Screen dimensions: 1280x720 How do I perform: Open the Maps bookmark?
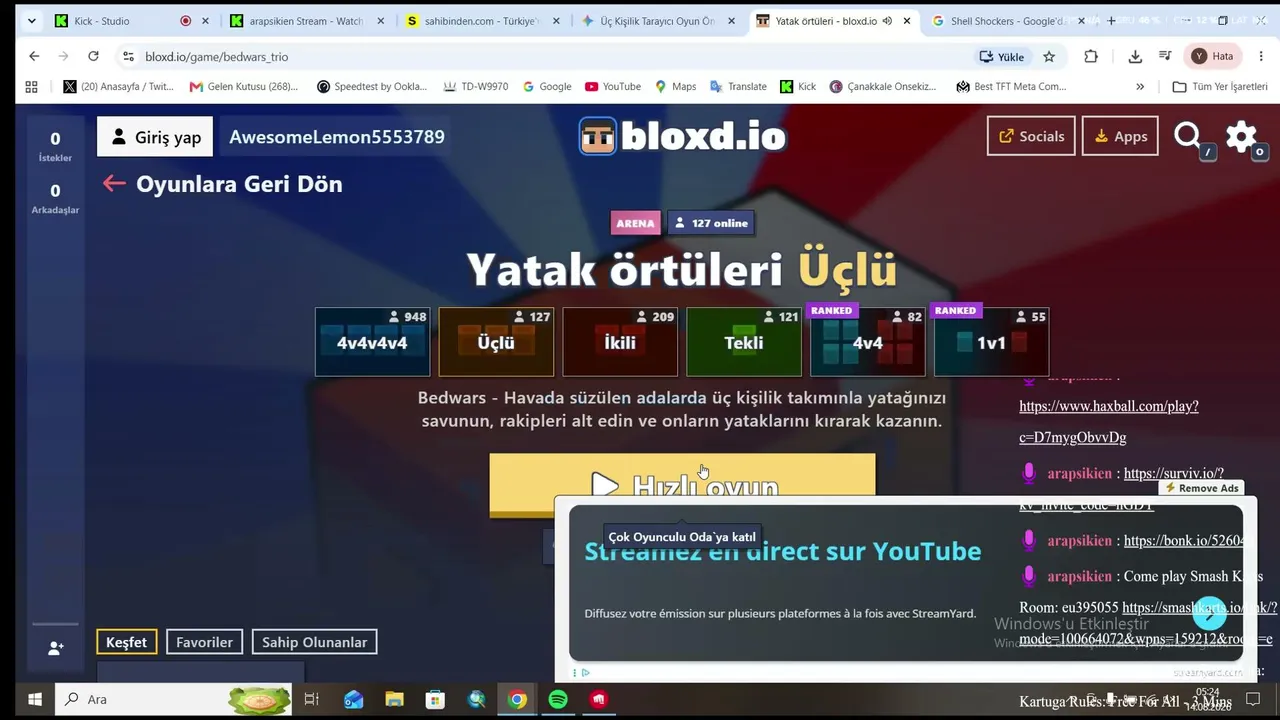pos(675,87)
